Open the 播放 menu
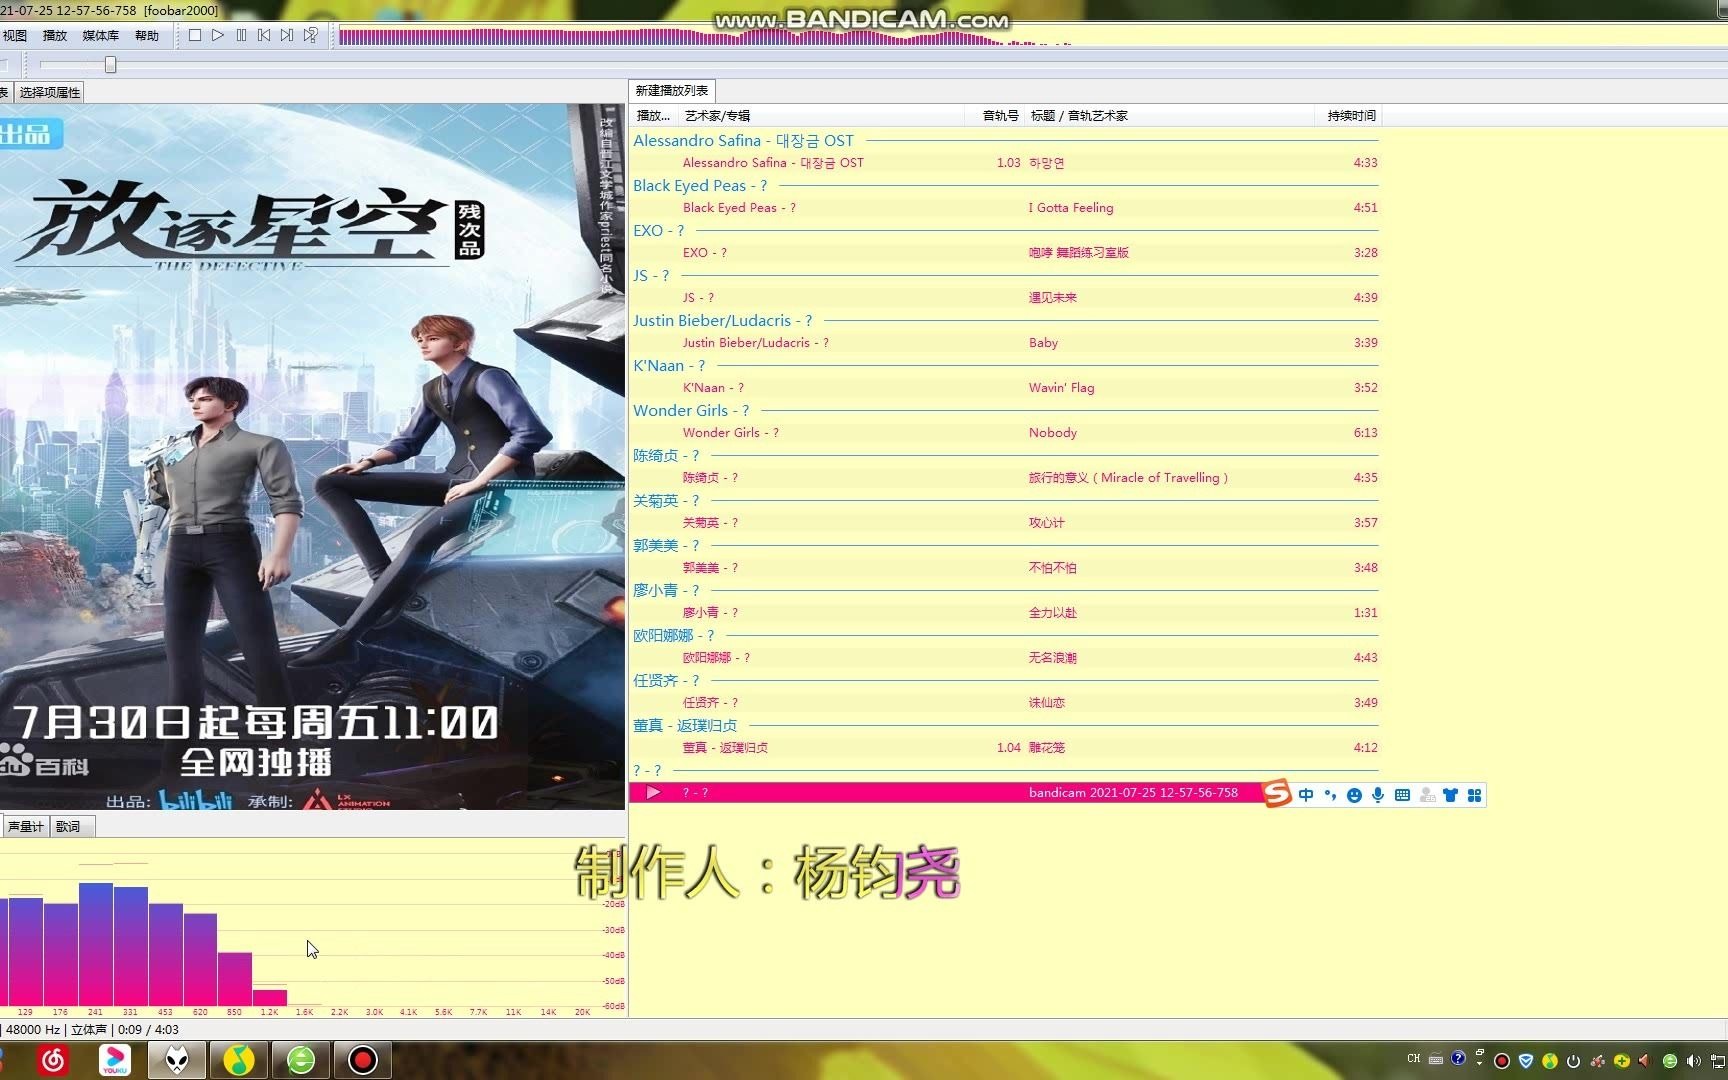 pyautogui.click(x=55, y=35)
